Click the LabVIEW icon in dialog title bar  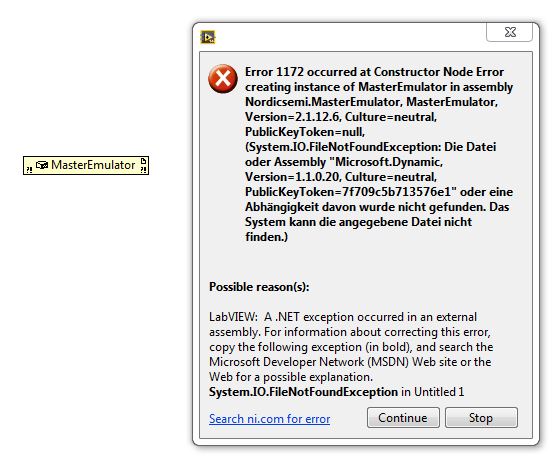tap(208, 37)
